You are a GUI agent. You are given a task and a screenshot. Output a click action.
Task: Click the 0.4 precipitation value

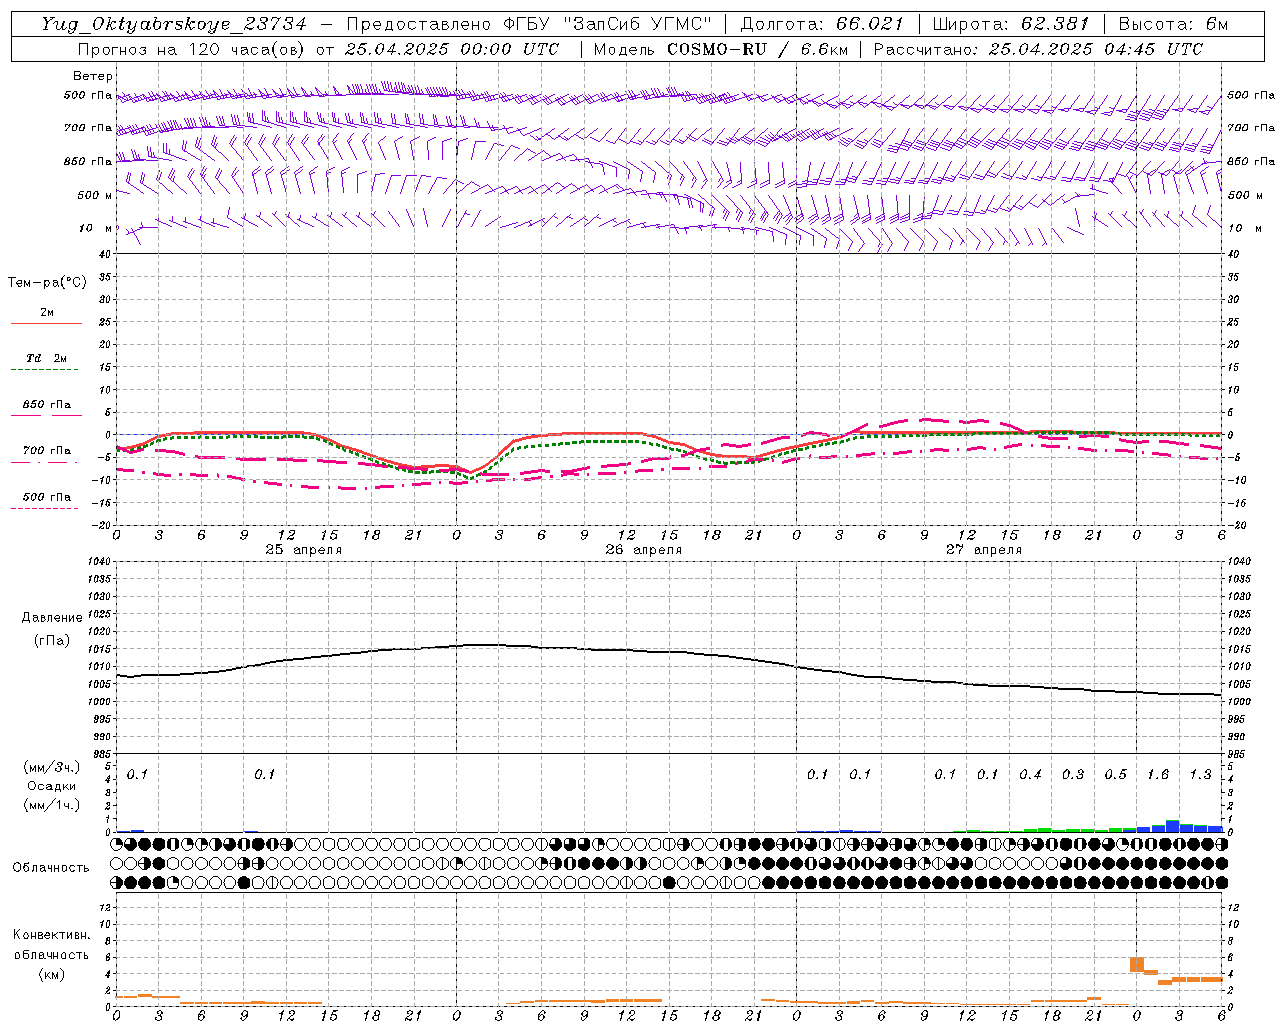[1030, 775]
